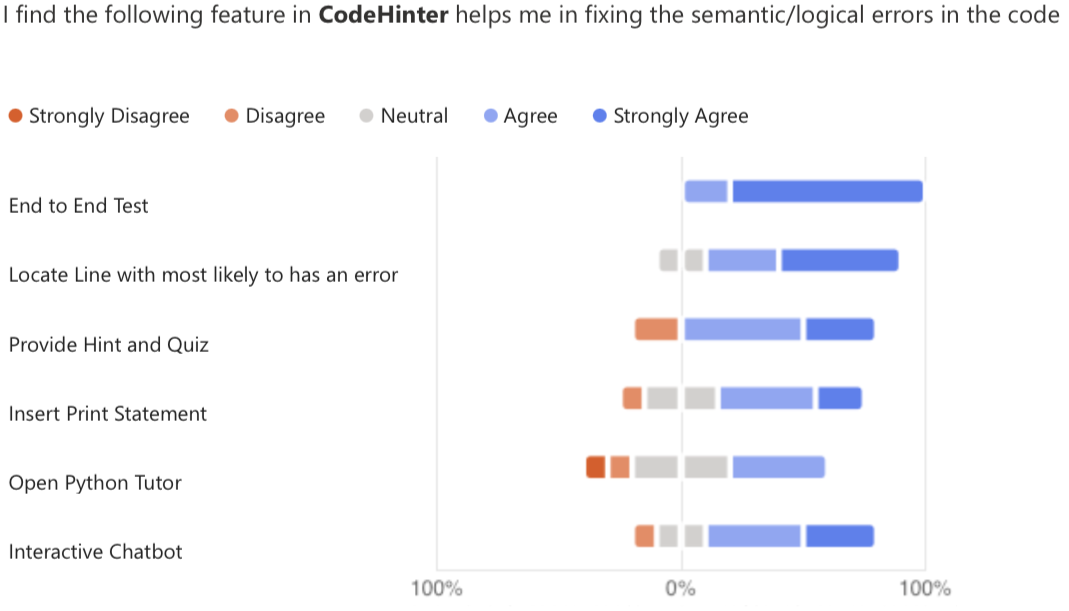
Task: Toggle the Disagree legend label
Action: click(285, 116)
